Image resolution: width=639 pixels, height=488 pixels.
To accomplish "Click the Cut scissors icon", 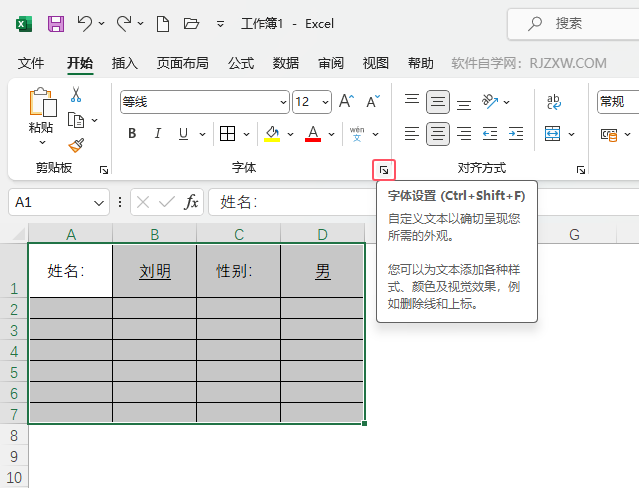I will coord(76,94).
